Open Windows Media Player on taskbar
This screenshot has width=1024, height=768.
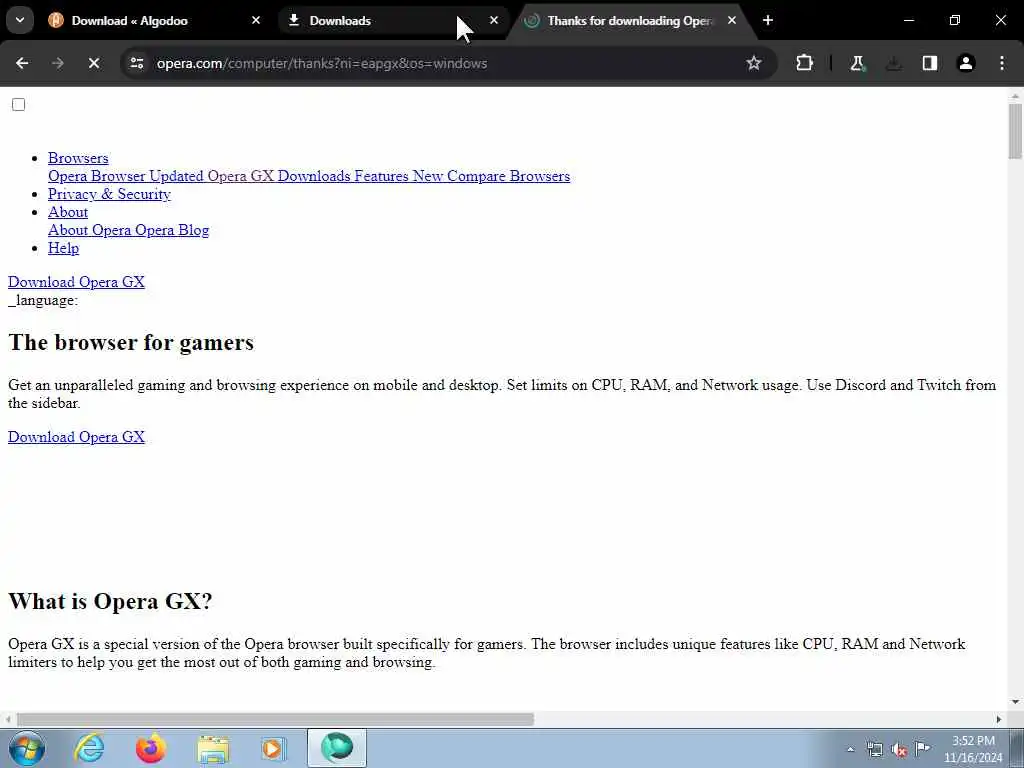274,748
